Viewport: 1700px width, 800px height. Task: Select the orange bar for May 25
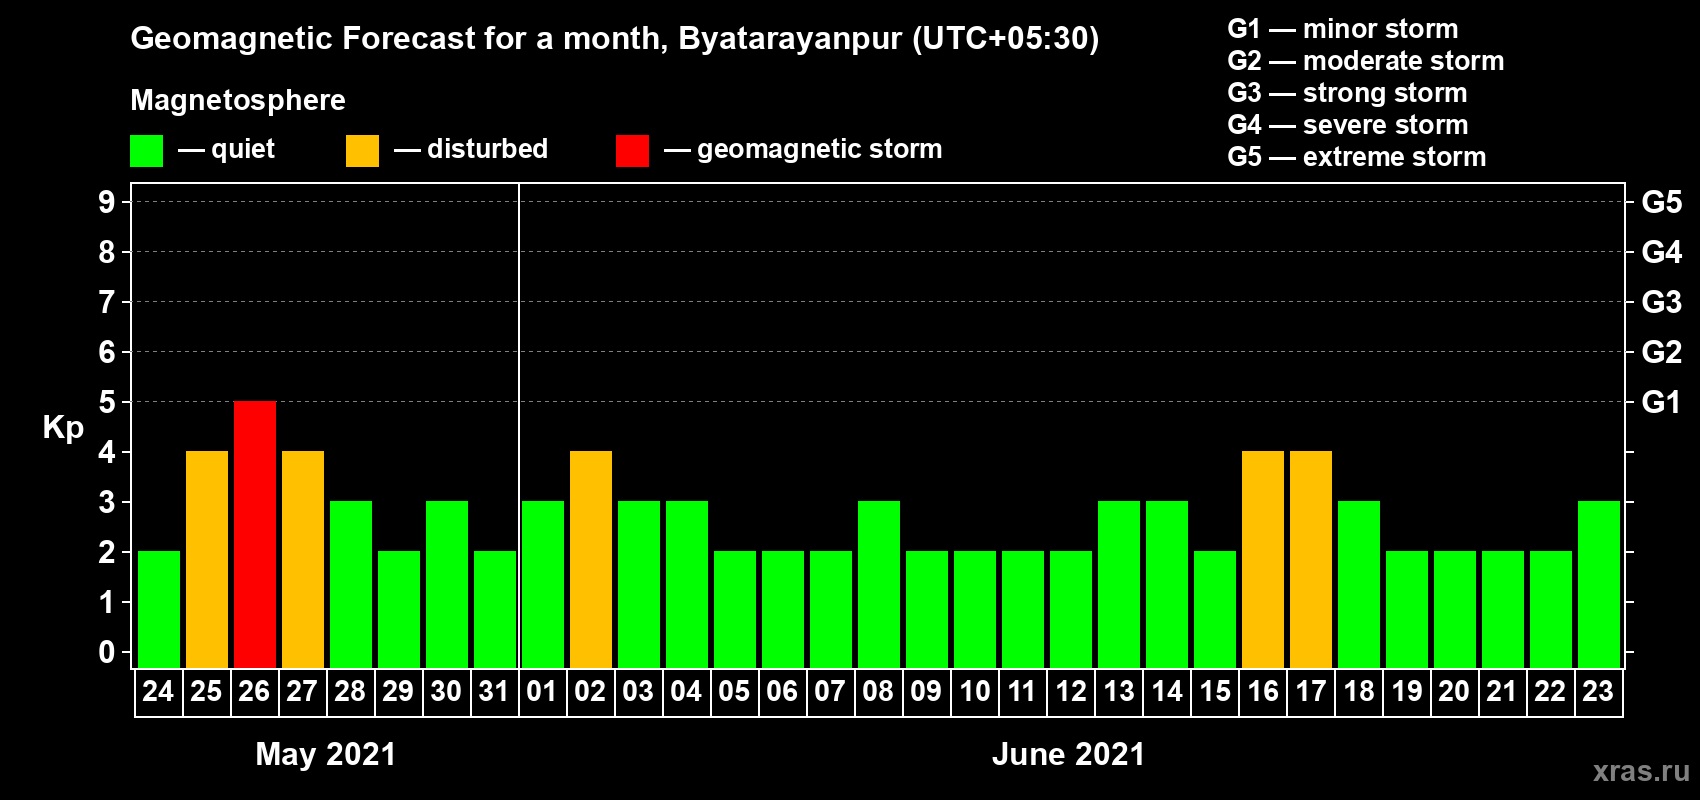click(207, 559)
